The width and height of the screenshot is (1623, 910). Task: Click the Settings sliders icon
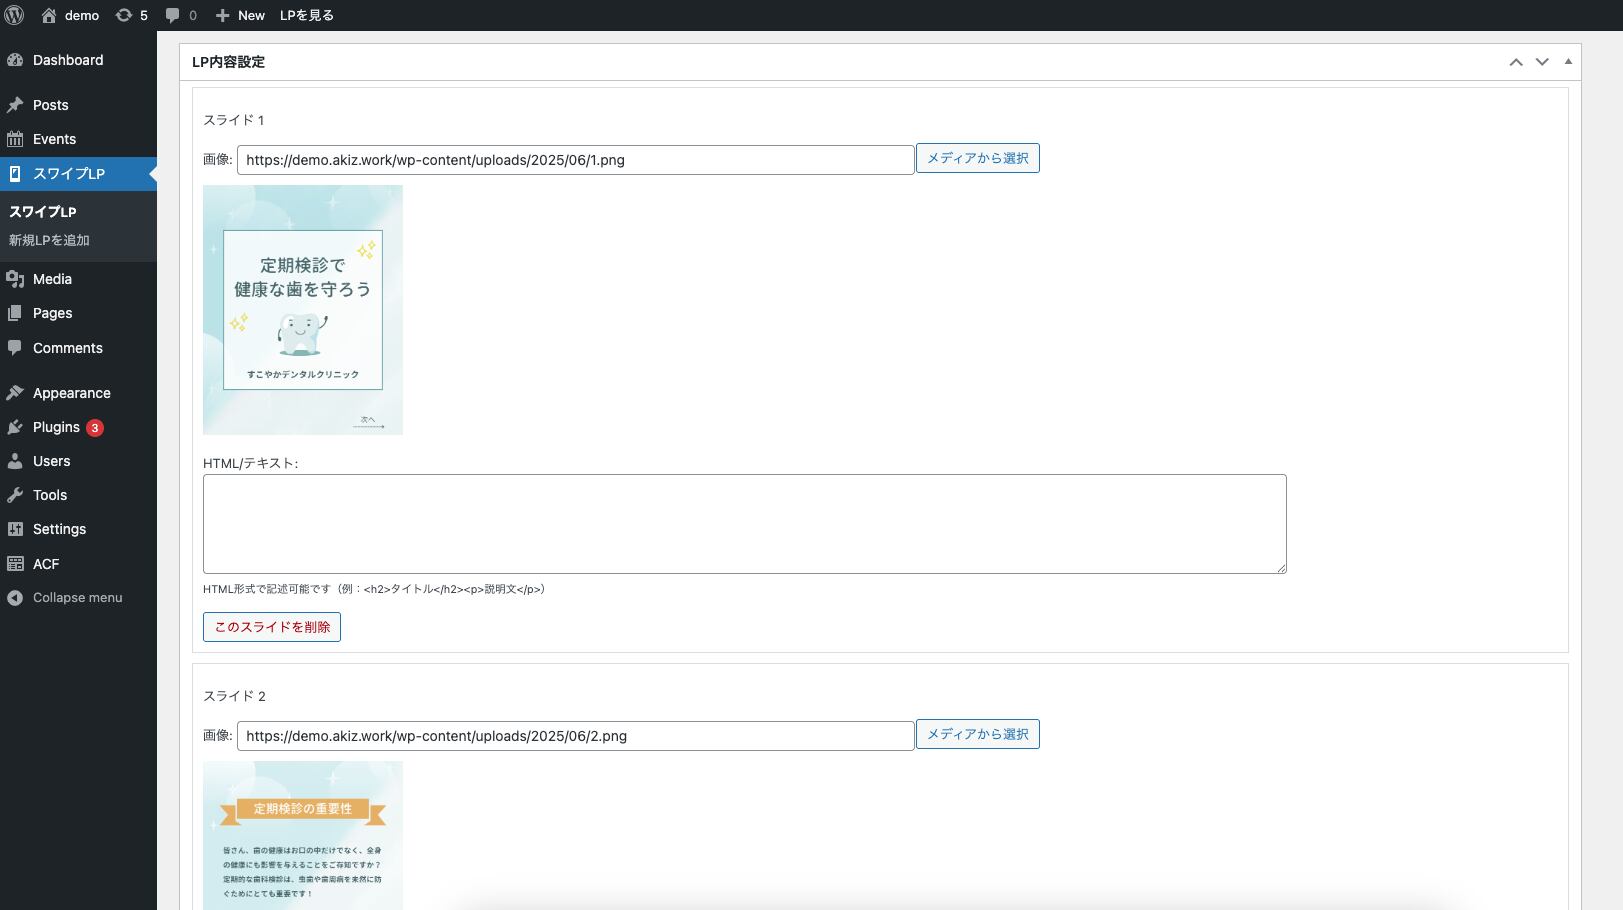coord(15,529)
